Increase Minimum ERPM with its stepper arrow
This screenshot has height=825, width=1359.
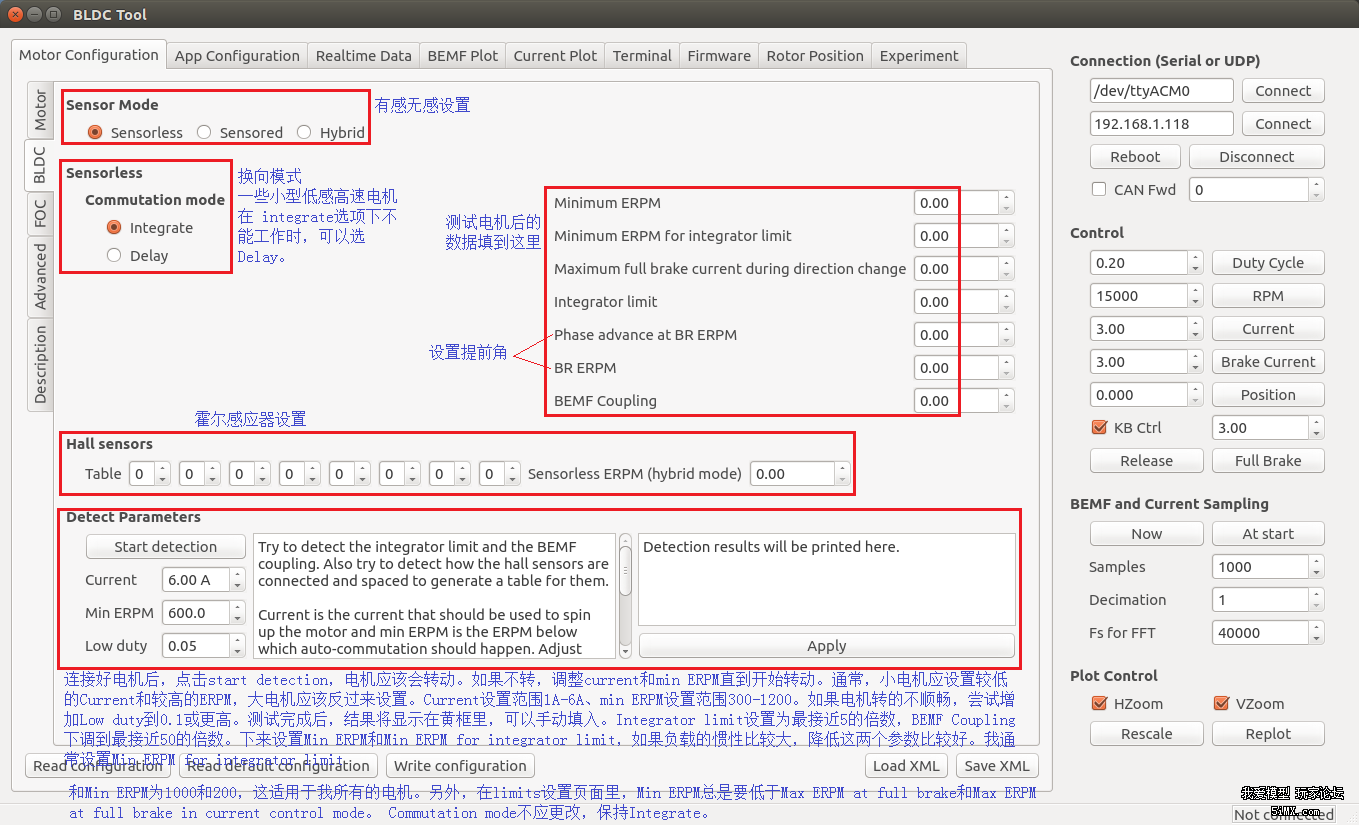1007,198
